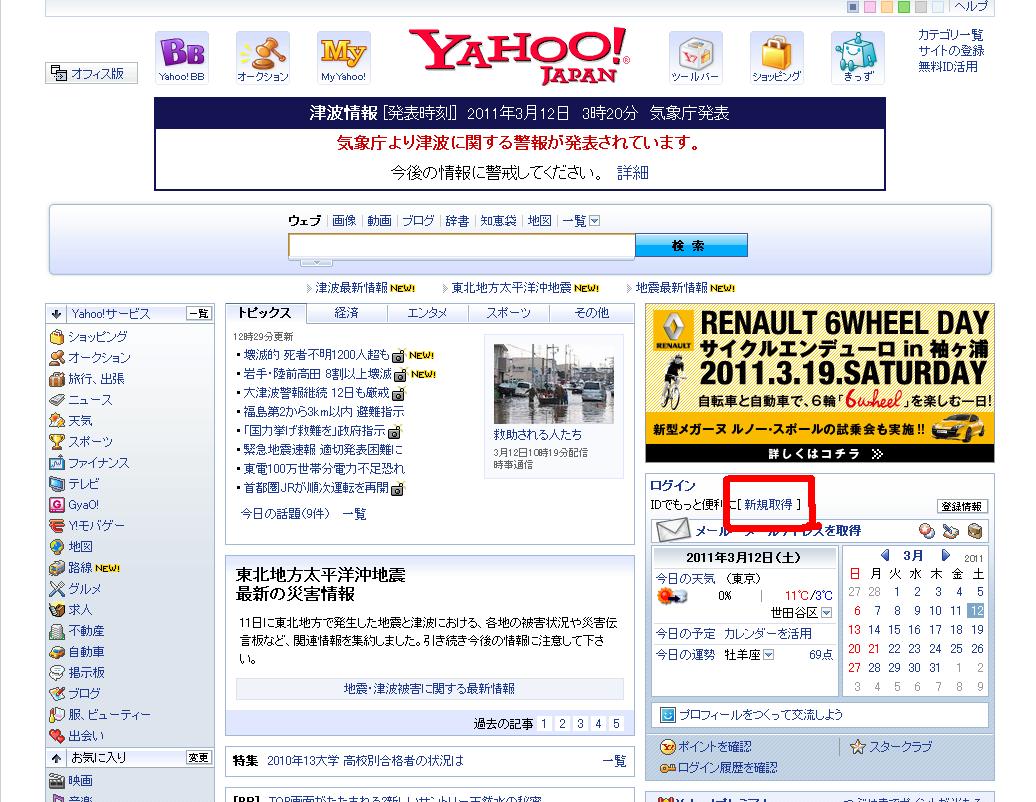Click the Y! Mobage icon in sidebar

pyautogui.click(x=57, y=526)
